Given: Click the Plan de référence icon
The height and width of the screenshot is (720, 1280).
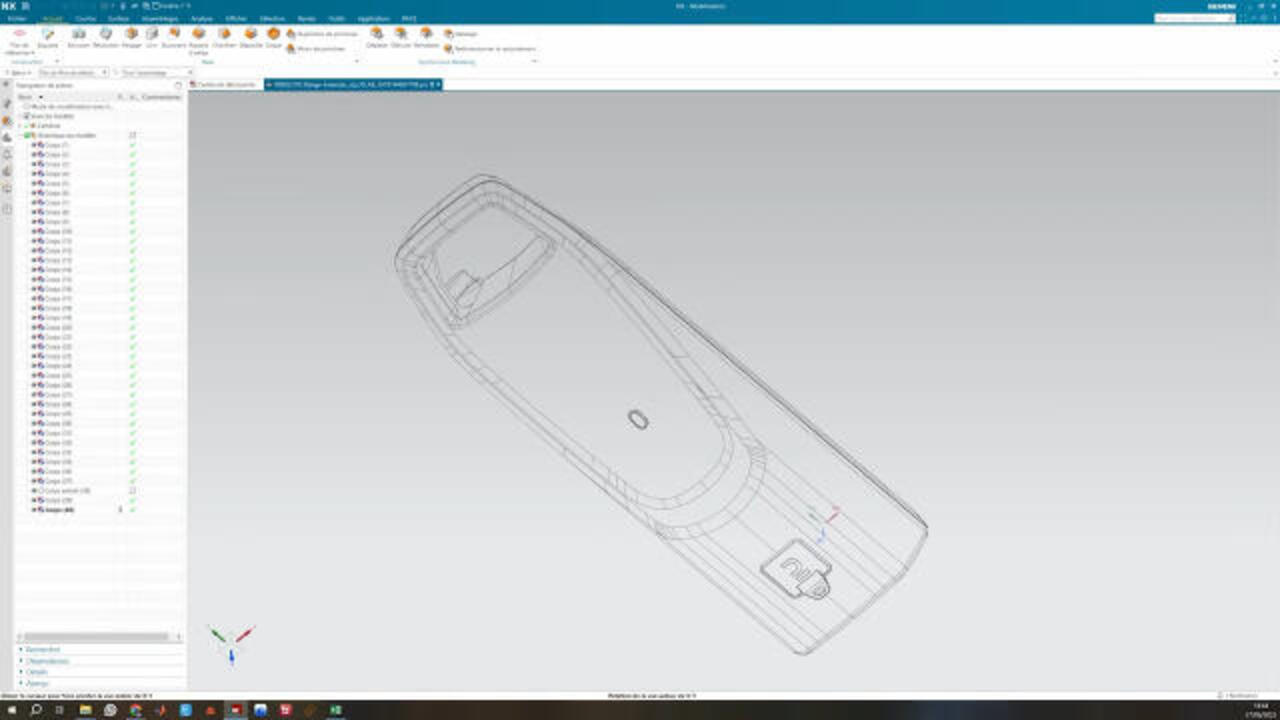Looking at the screenshot, I should click(18, 35).
